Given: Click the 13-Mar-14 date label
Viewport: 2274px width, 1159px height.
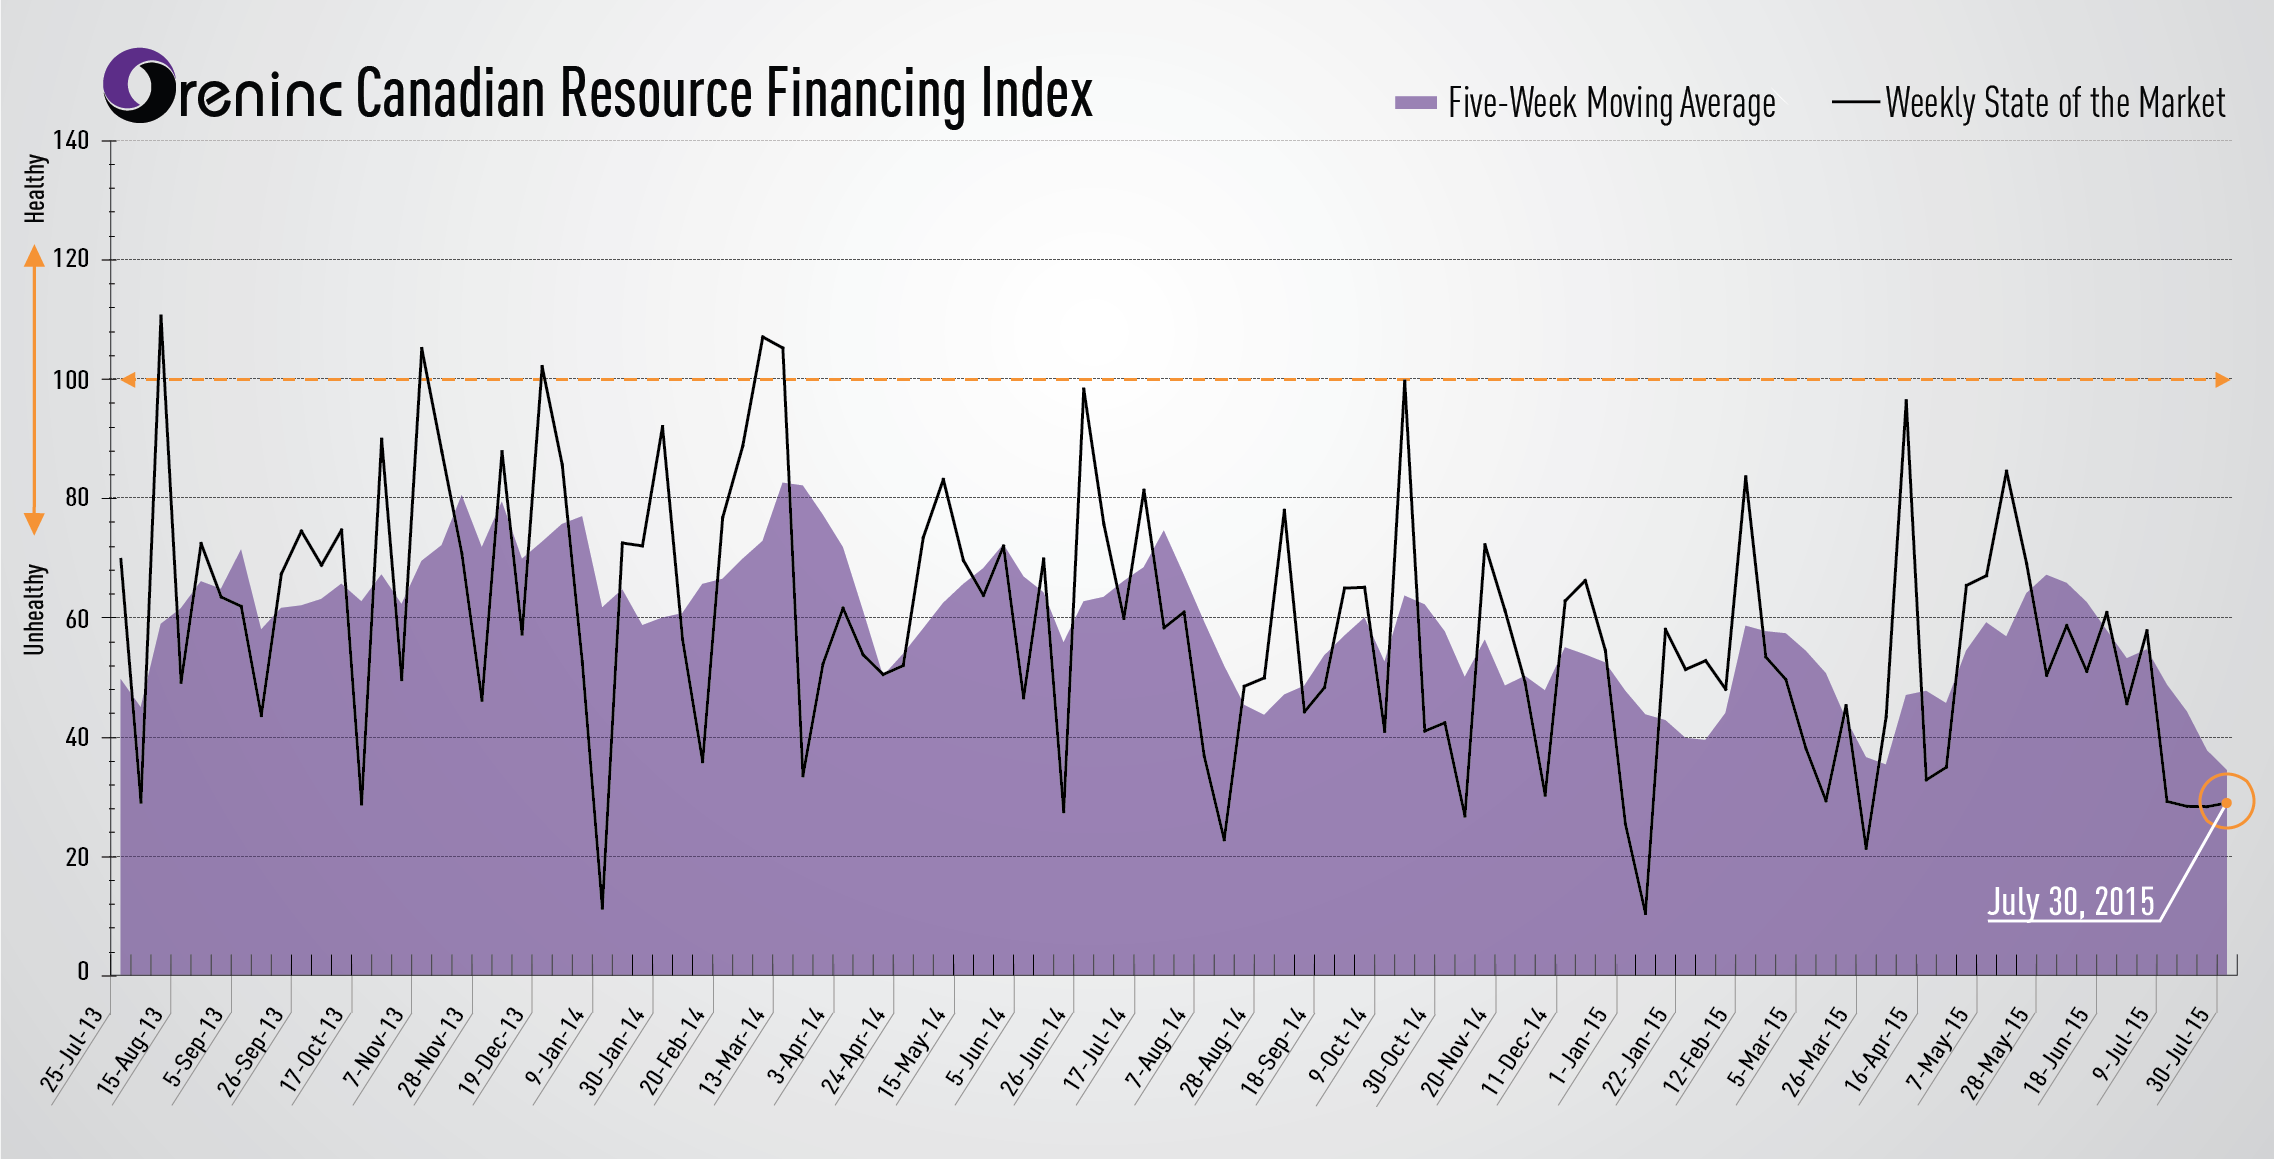Looking at the screenshot, I should tap(733, 1049).
